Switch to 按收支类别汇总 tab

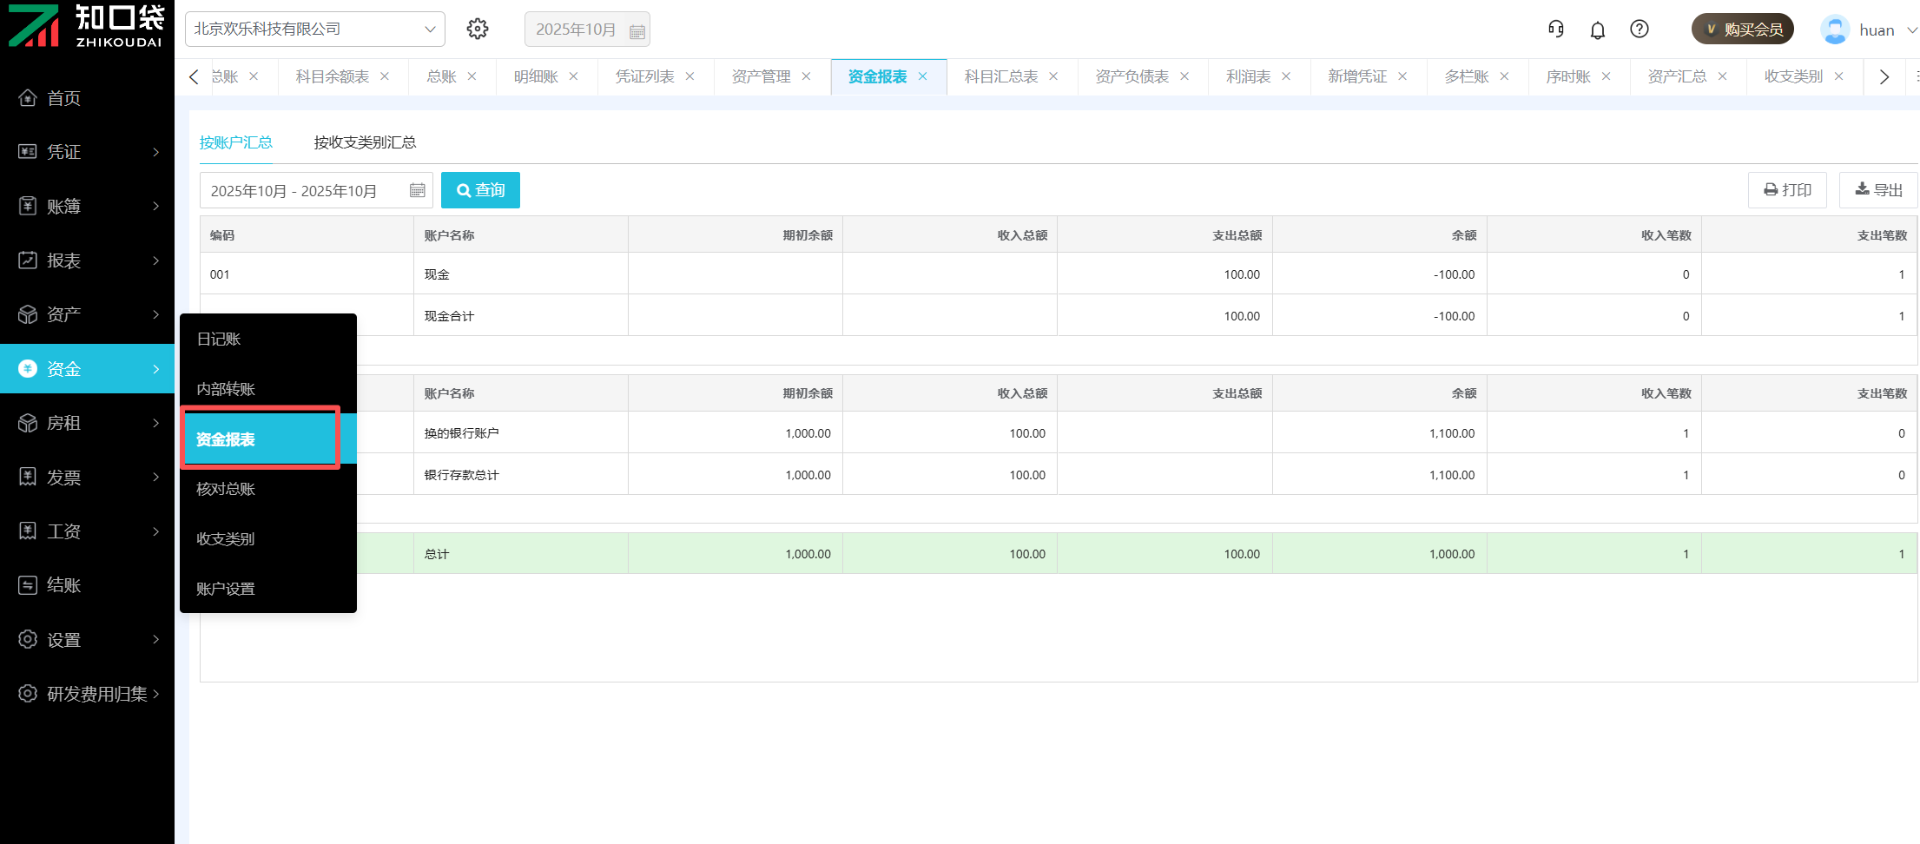pyautogui.click(x=364, y=142)
